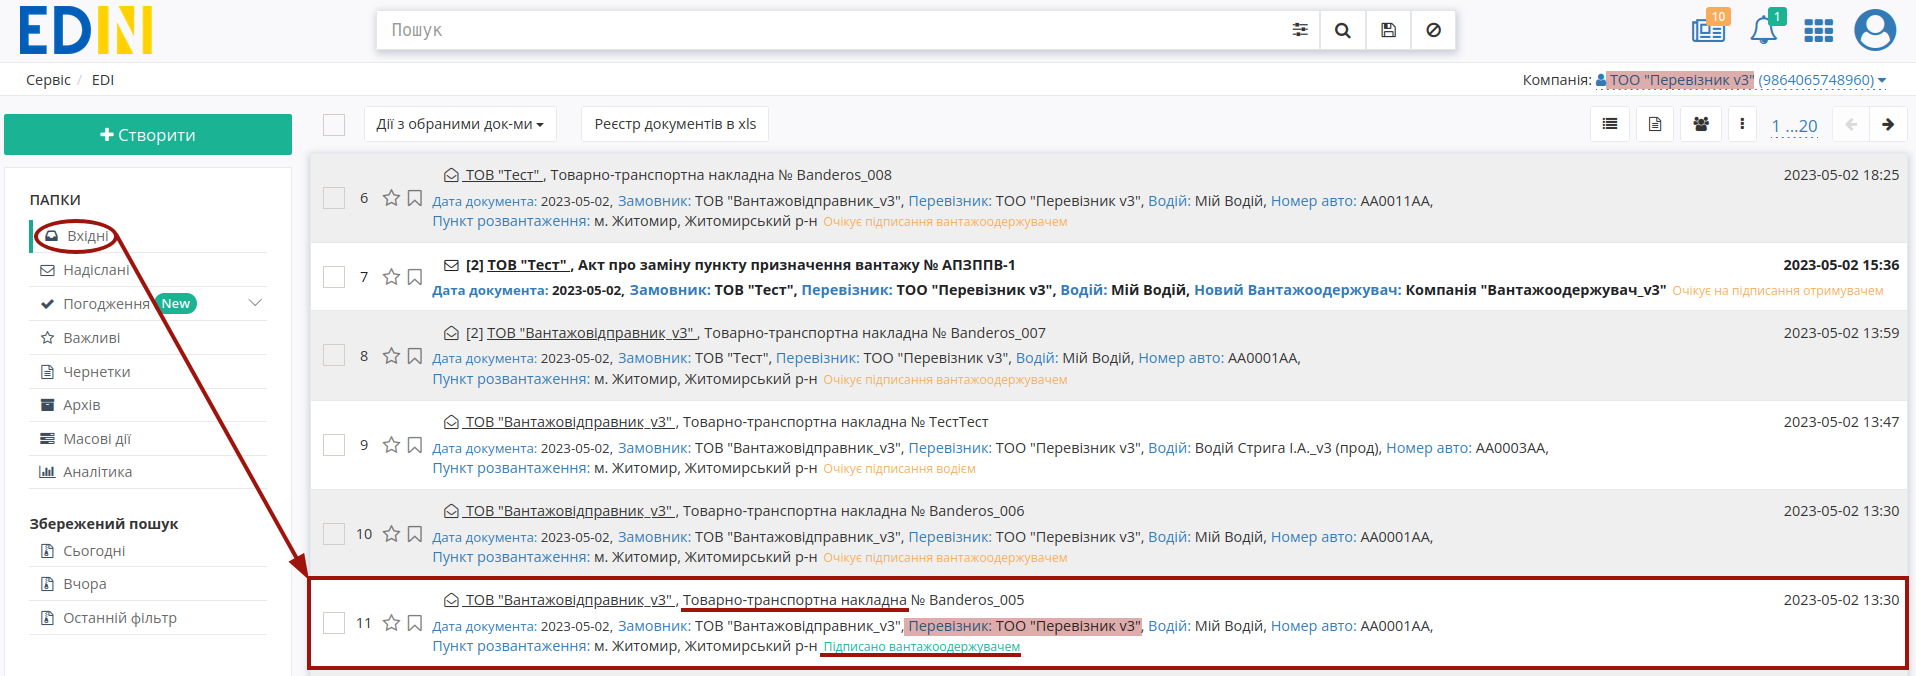Expand 'Дії з обраними док-ми' dropdown
This screenshot has width=1916, height=676.
click(x=460, y=124)
